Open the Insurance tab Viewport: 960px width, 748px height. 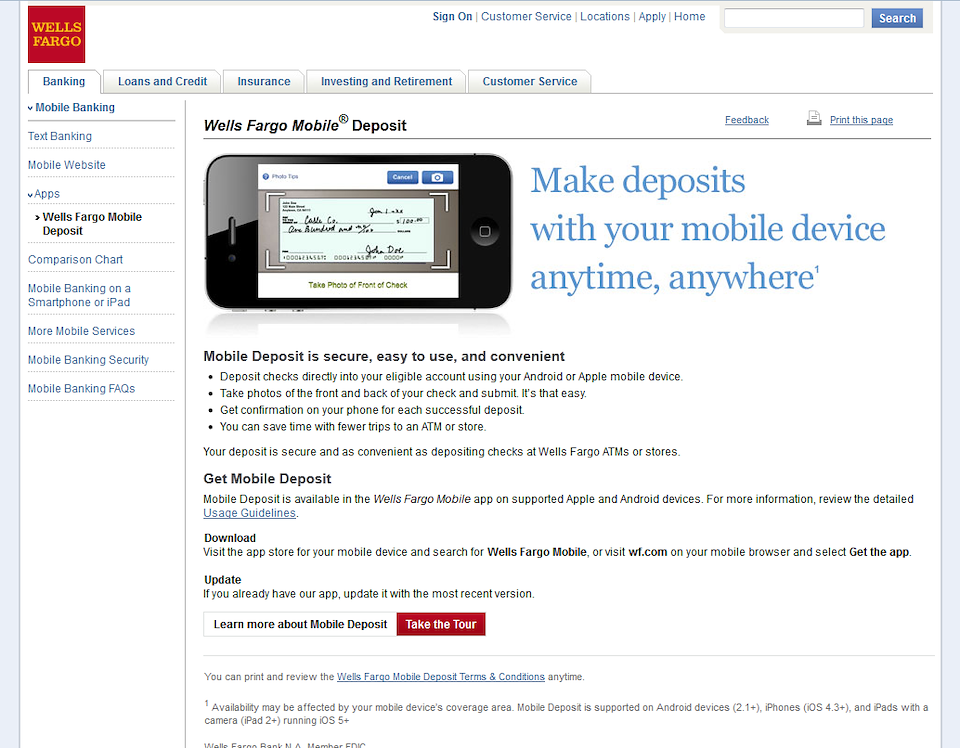pos(264,81)
